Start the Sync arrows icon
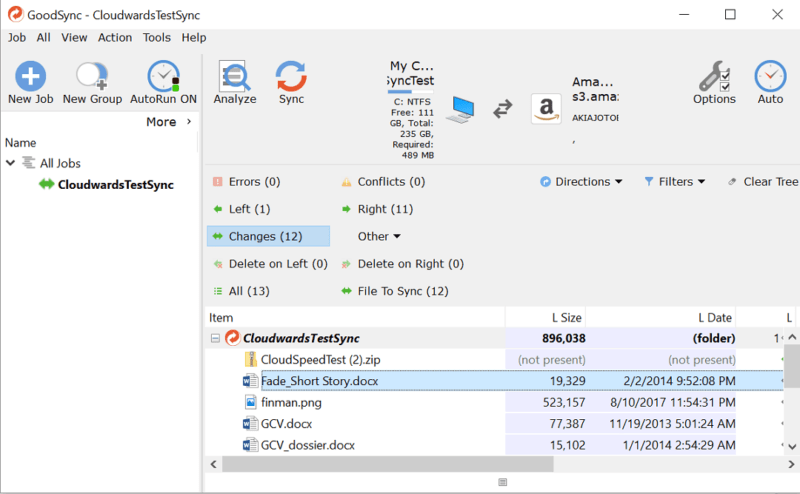The height and width of the screenshot is (494, 800). (x=291, y=76)
